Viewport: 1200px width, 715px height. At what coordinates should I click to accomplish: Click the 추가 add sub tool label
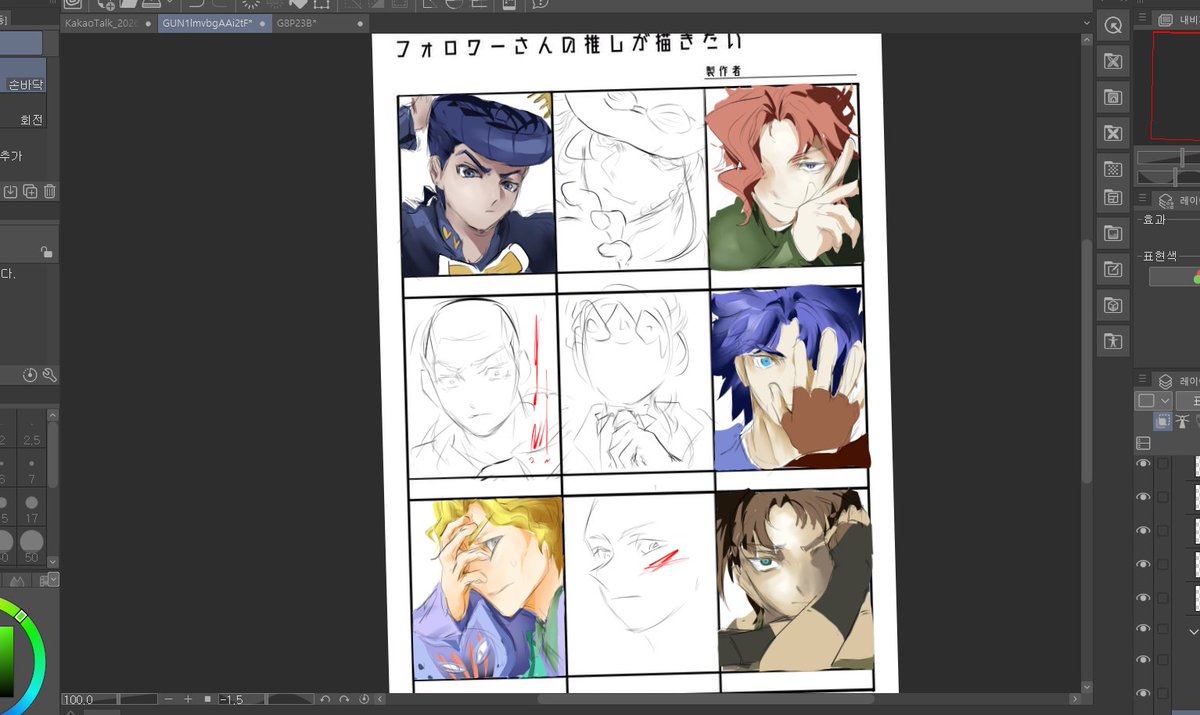10,156
